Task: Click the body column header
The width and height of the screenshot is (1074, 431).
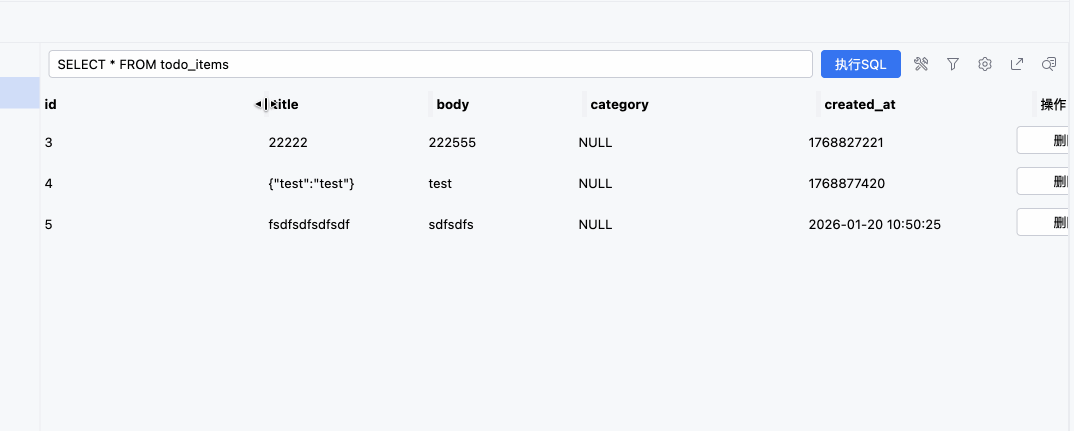Action: pyautogui.click(x=453, y=104)
